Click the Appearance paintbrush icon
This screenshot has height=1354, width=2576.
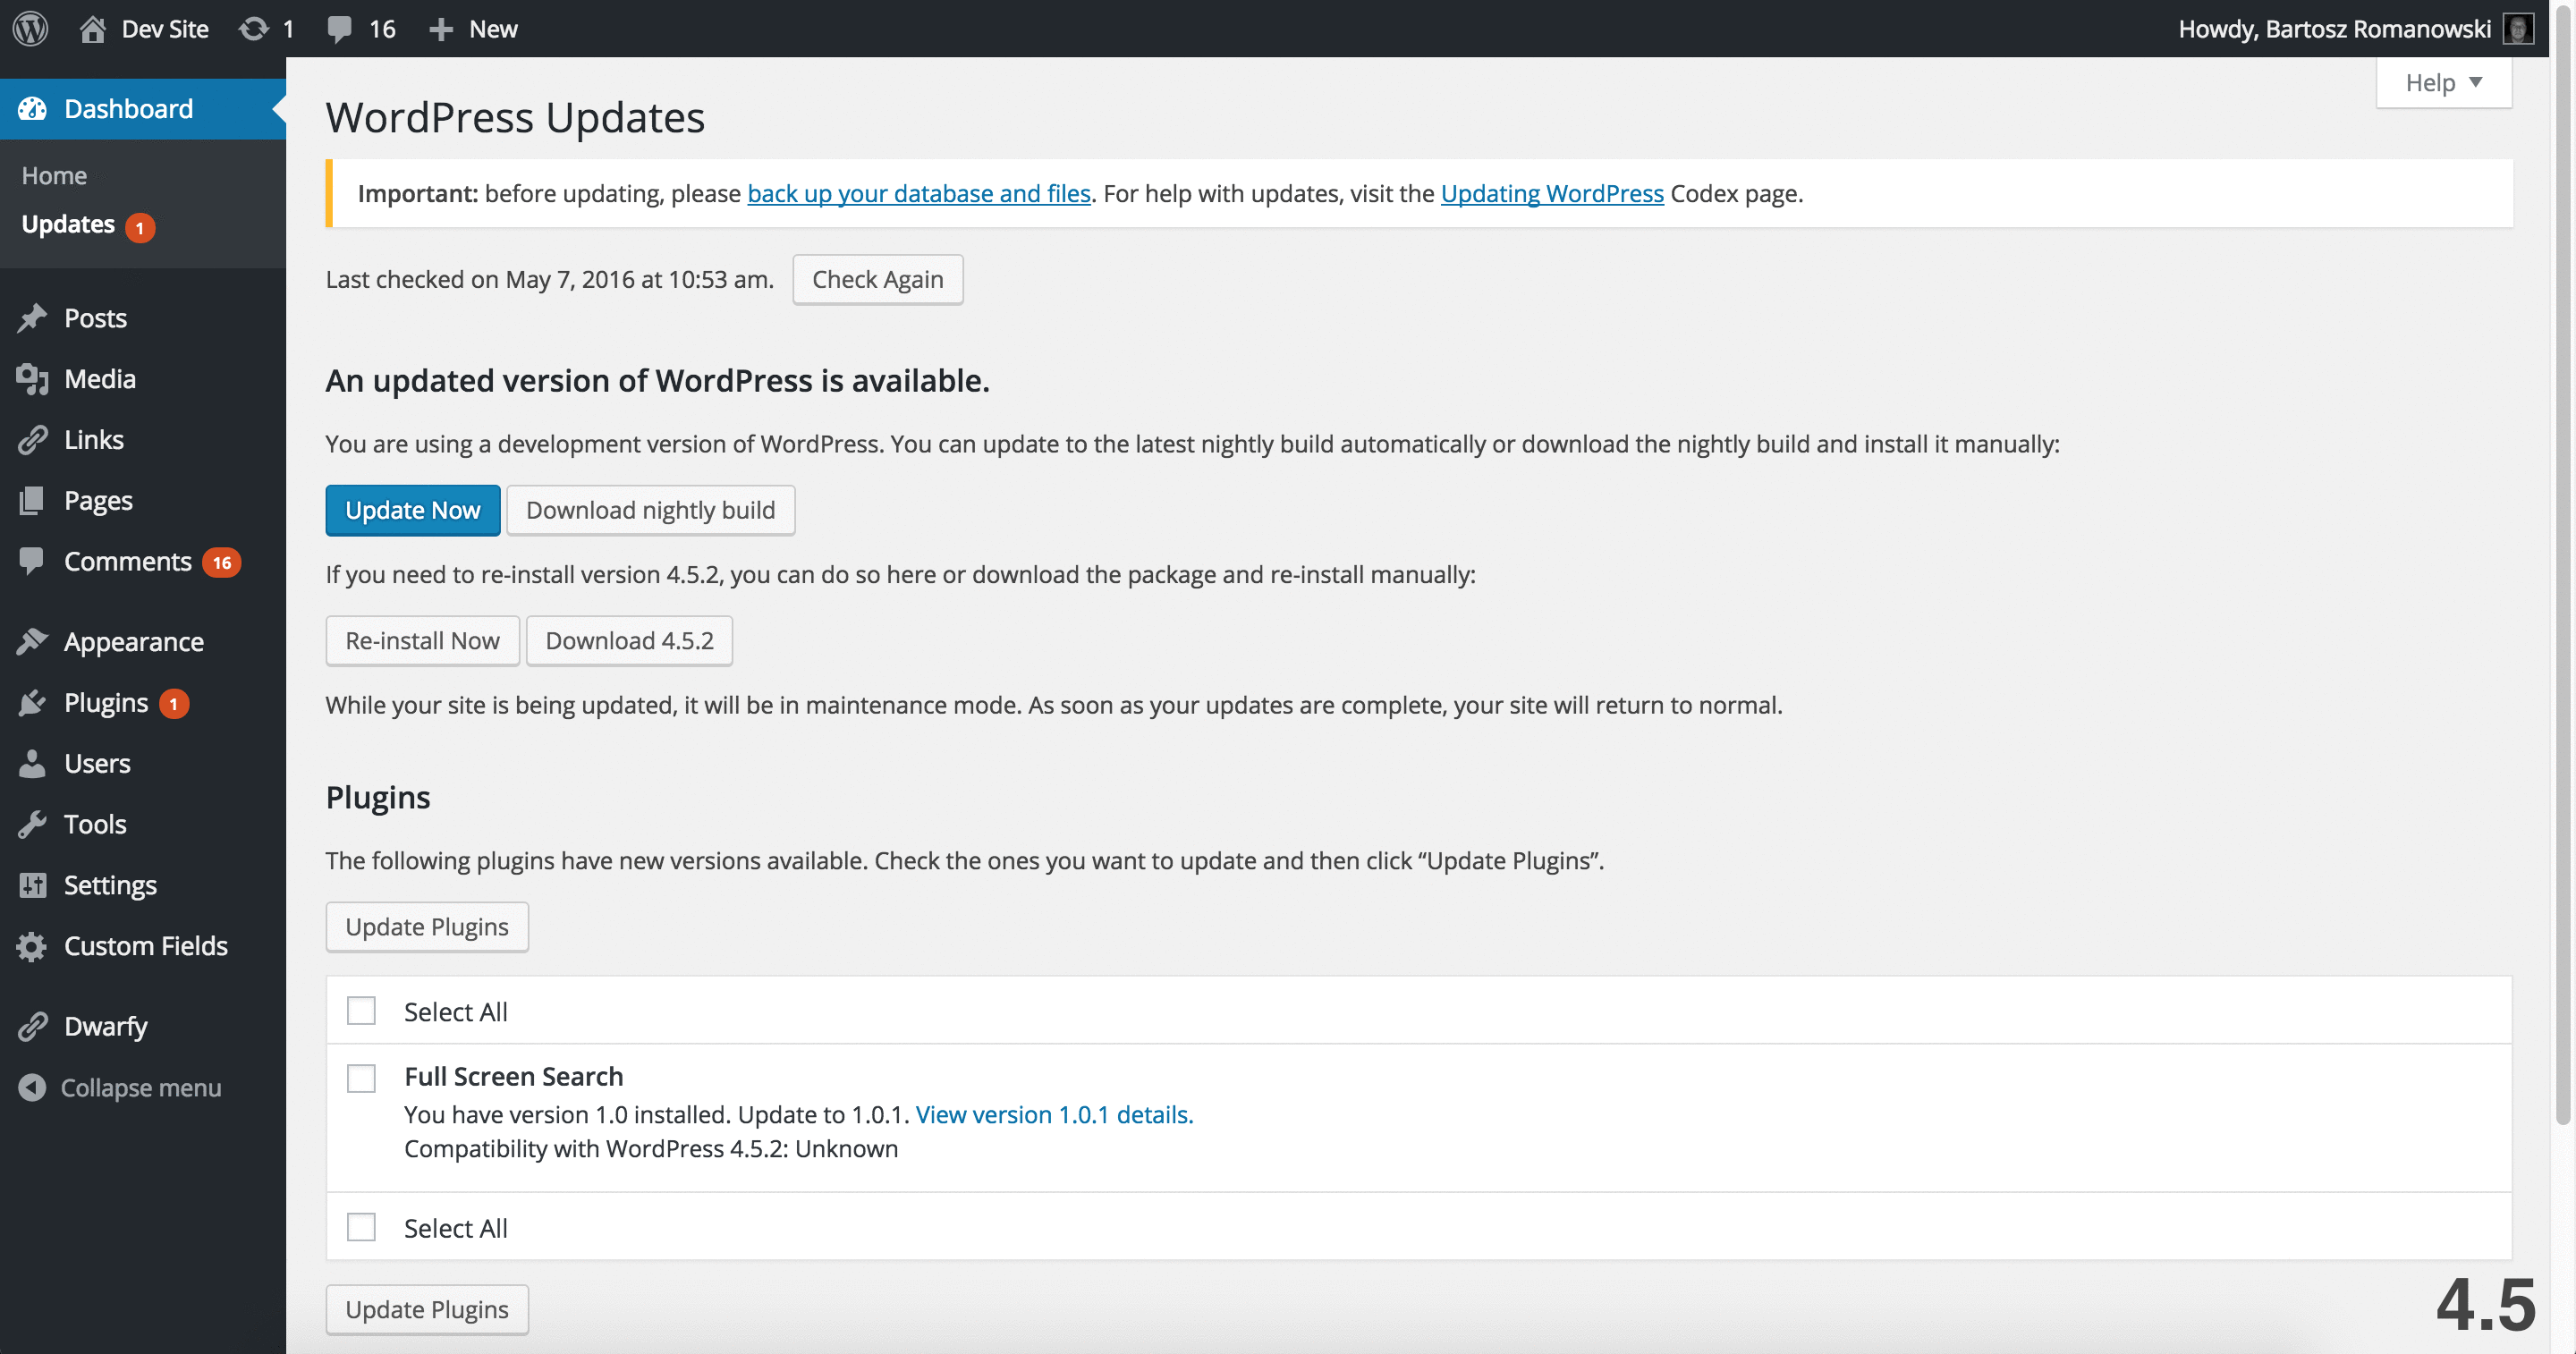pyautogui.click(x=32, y=641)
